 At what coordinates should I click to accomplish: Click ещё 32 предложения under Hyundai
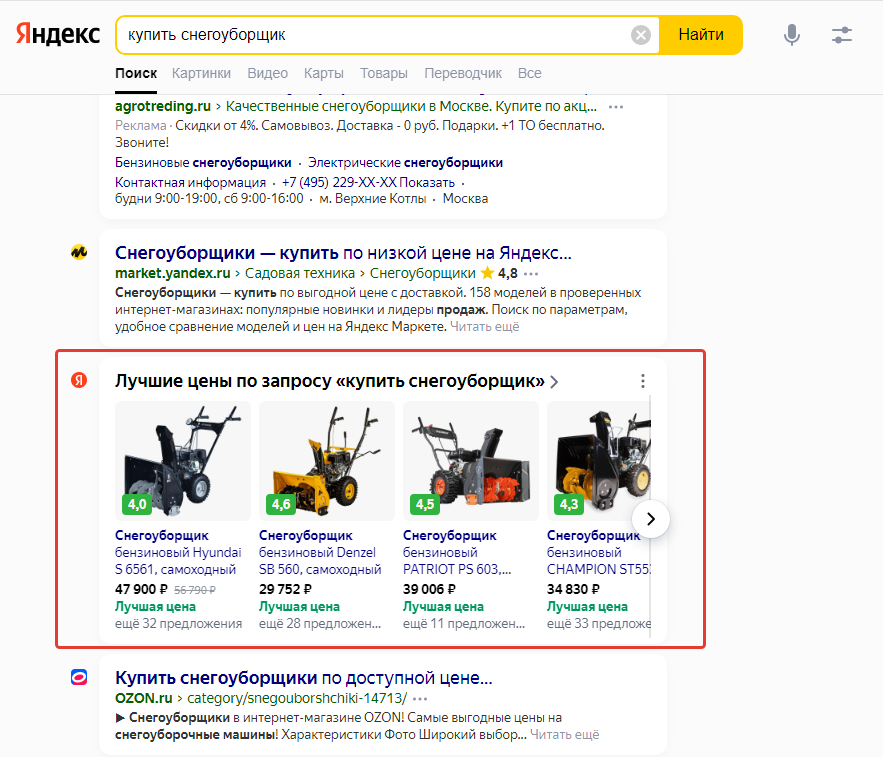(179, 624)
